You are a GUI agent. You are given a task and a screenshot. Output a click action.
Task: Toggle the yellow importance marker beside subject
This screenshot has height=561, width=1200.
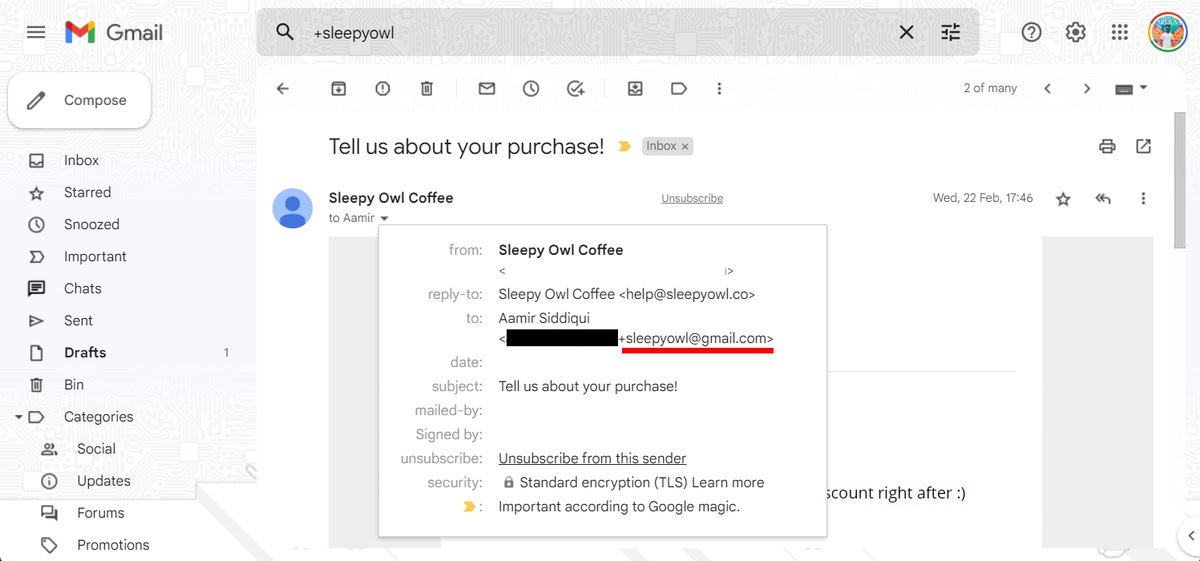click(x=625, y=147)
